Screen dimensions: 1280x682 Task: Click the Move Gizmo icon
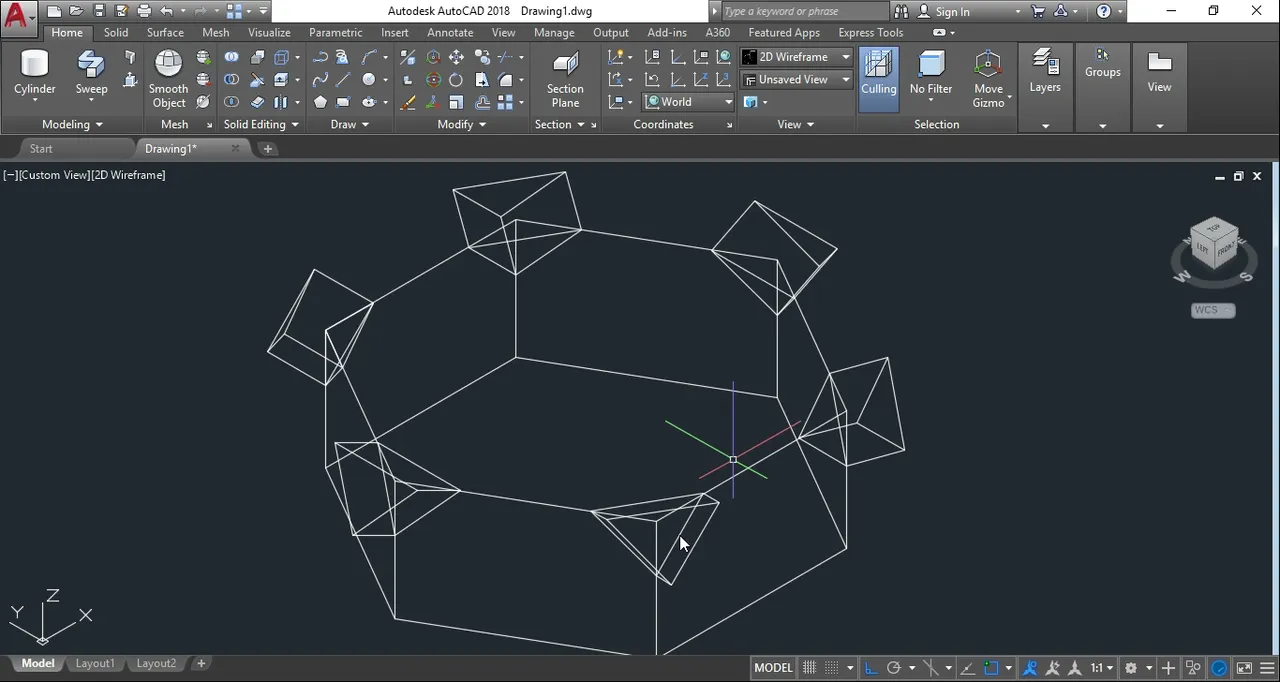point(988,78)
